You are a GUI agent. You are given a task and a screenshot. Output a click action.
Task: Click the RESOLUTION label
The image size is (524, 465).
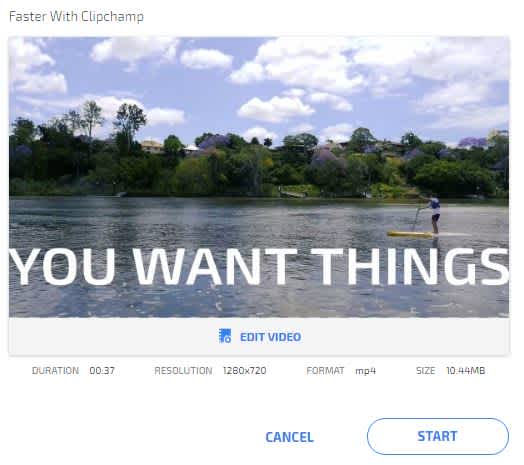click(x=183, y=370)
